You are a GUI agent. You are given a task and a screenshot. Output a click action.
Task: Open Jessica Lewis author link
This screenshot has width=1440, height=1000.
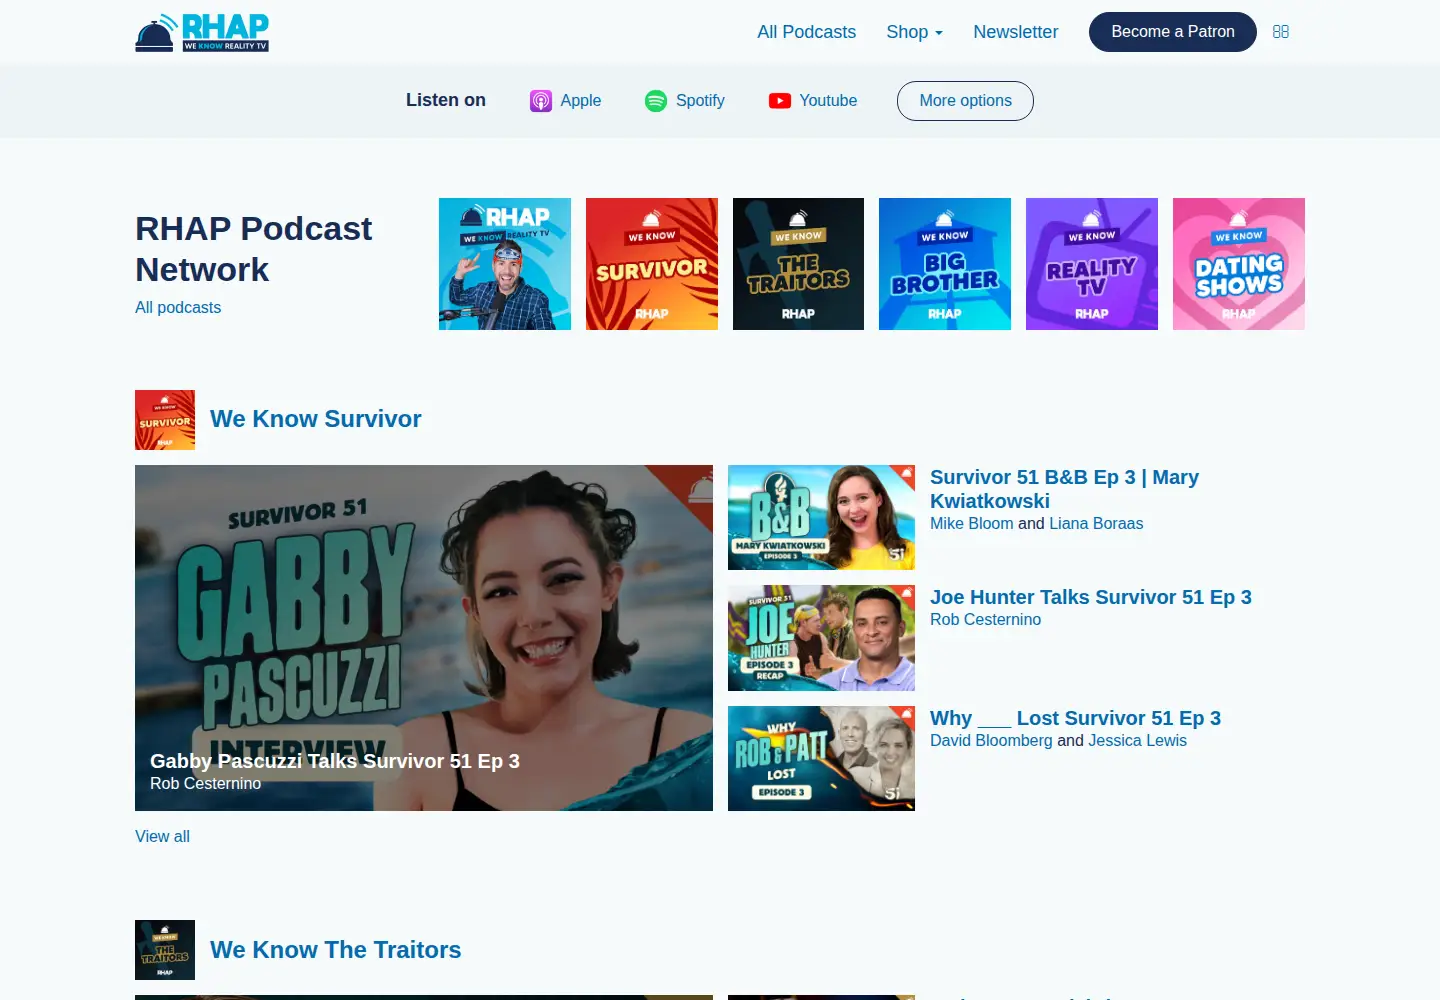tap(1138, 741)
